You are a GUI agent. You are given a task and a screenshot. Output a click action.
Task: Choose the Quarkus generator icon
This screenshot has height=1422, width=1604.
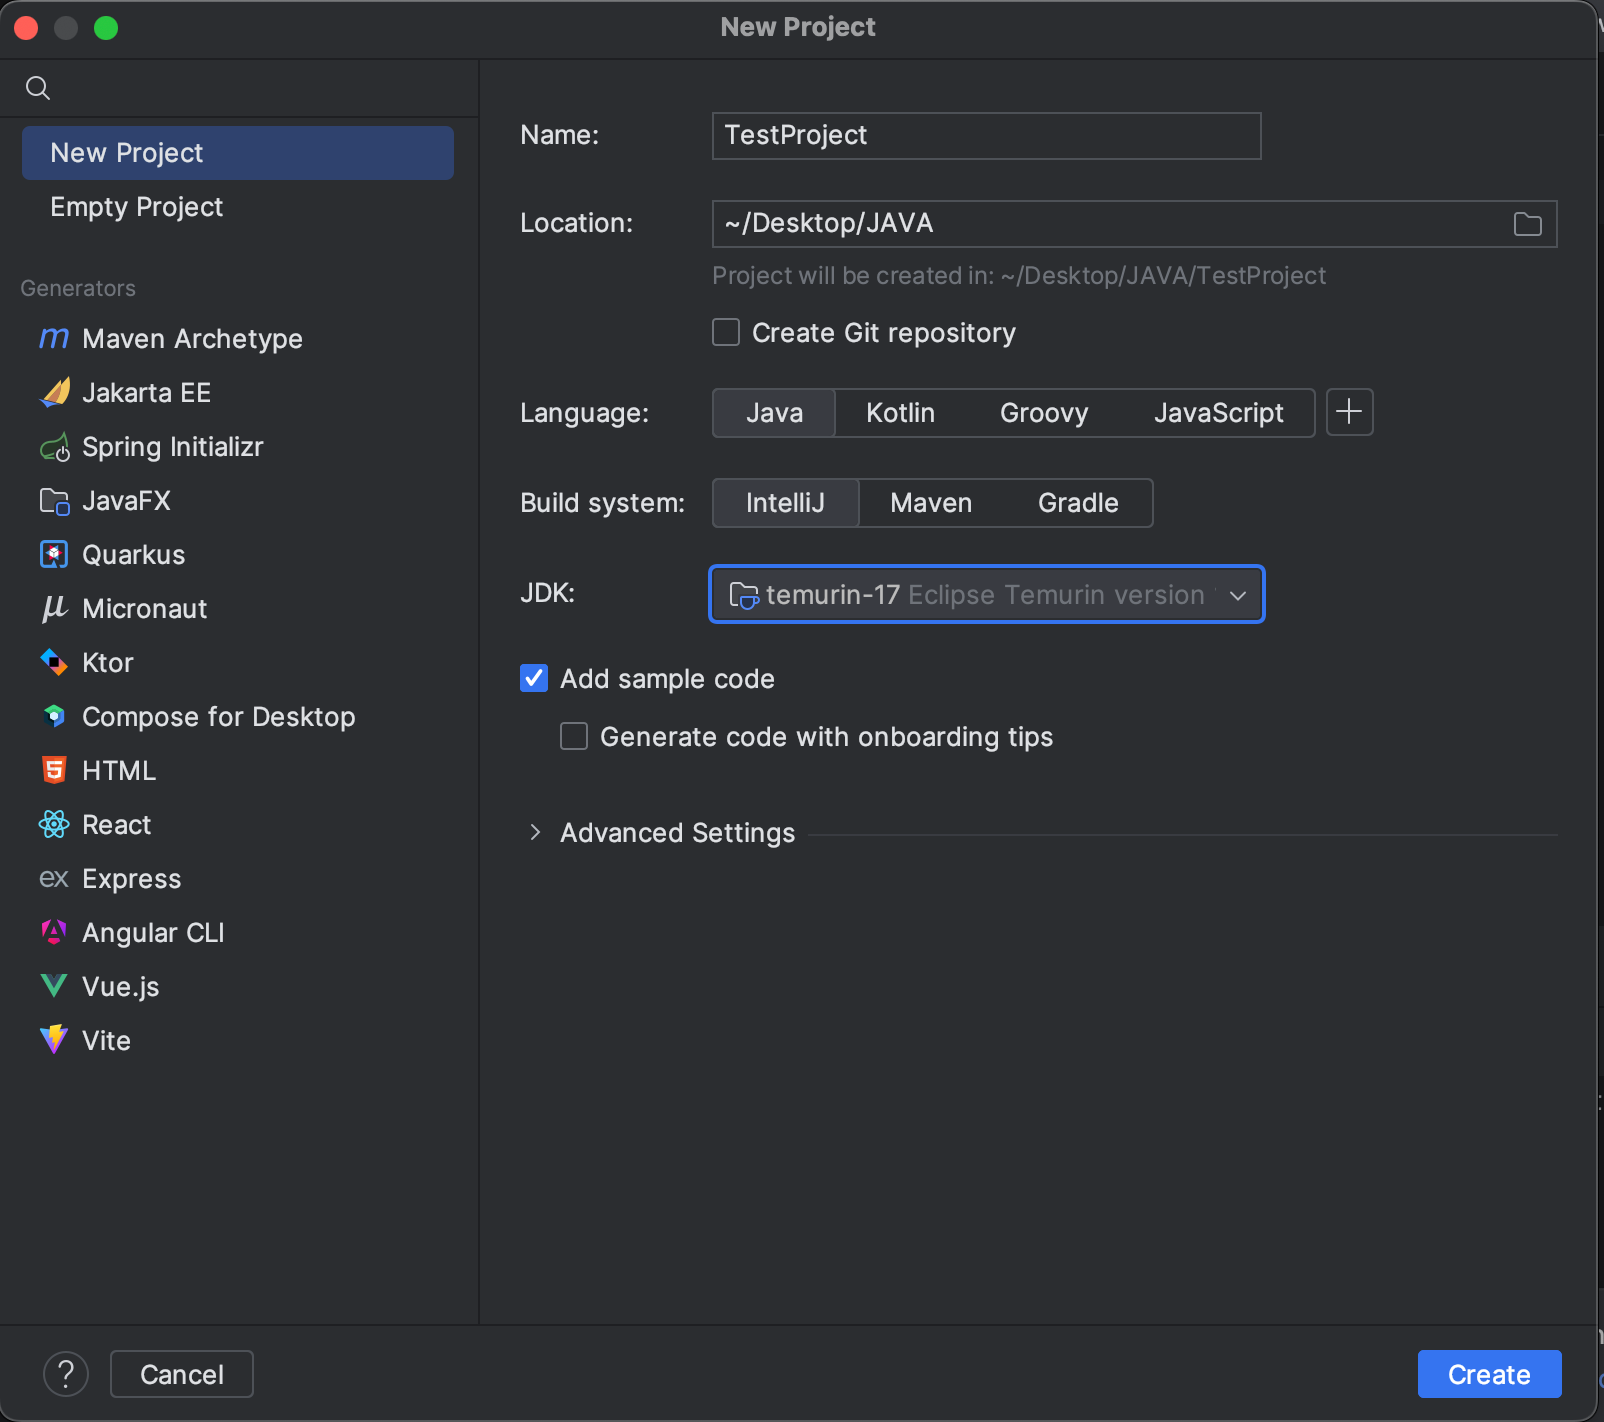tap(54, 555)
